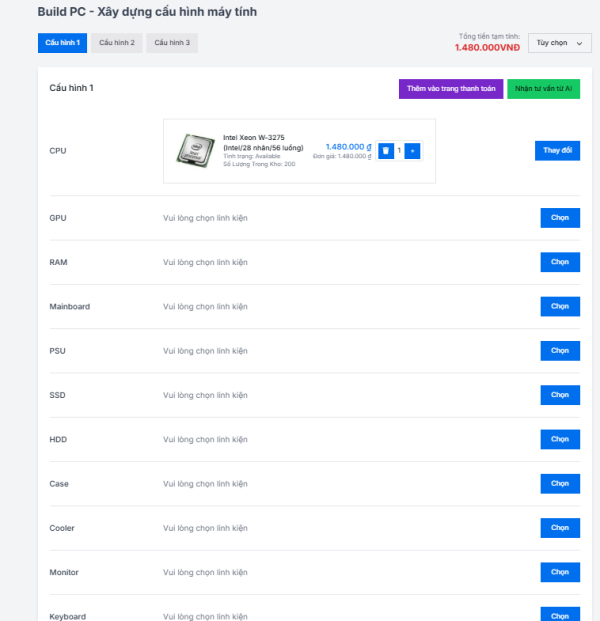This screenshot has height=621, width=600.
Task: Click Thay đổi to change the CPU
Action: 557,150
